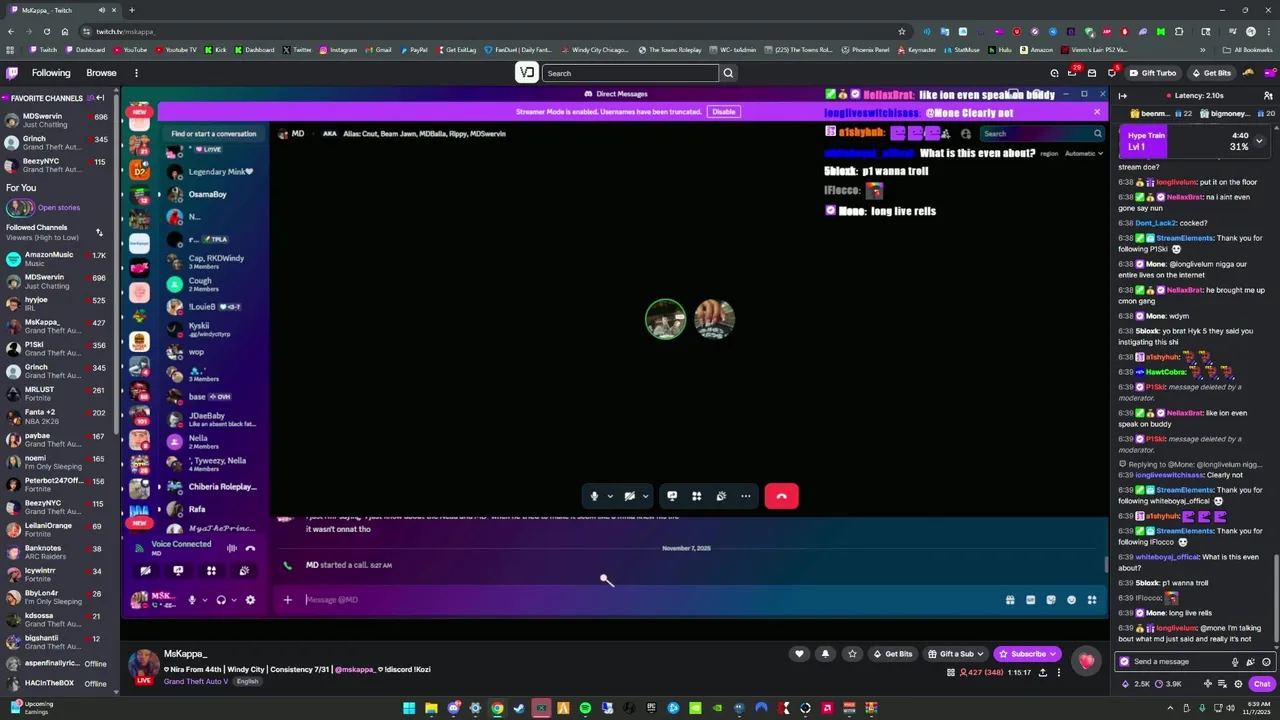Toggle the camera in Discord call controls

point(629,496)
